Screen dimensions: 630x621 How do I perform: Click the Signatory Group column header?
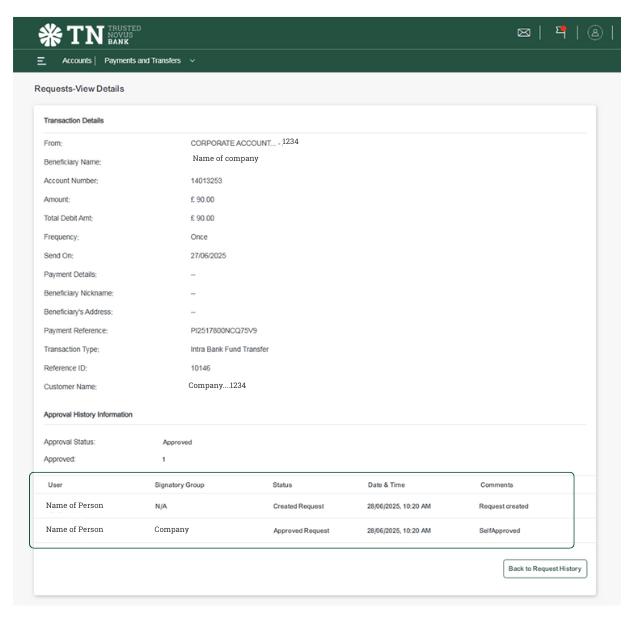click(179, 484)
